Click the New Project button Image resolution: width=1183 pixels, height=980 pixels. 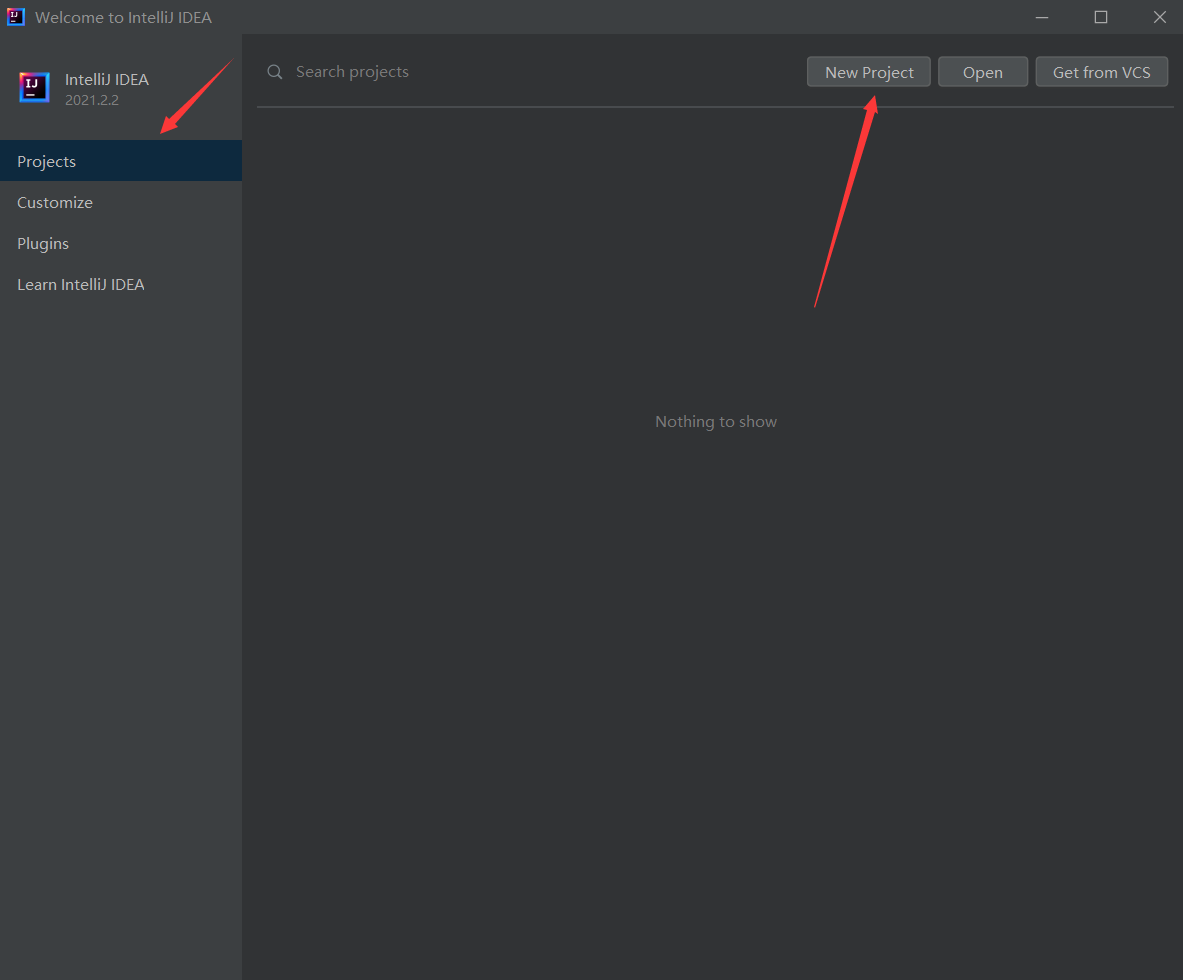tap(868, 72)
